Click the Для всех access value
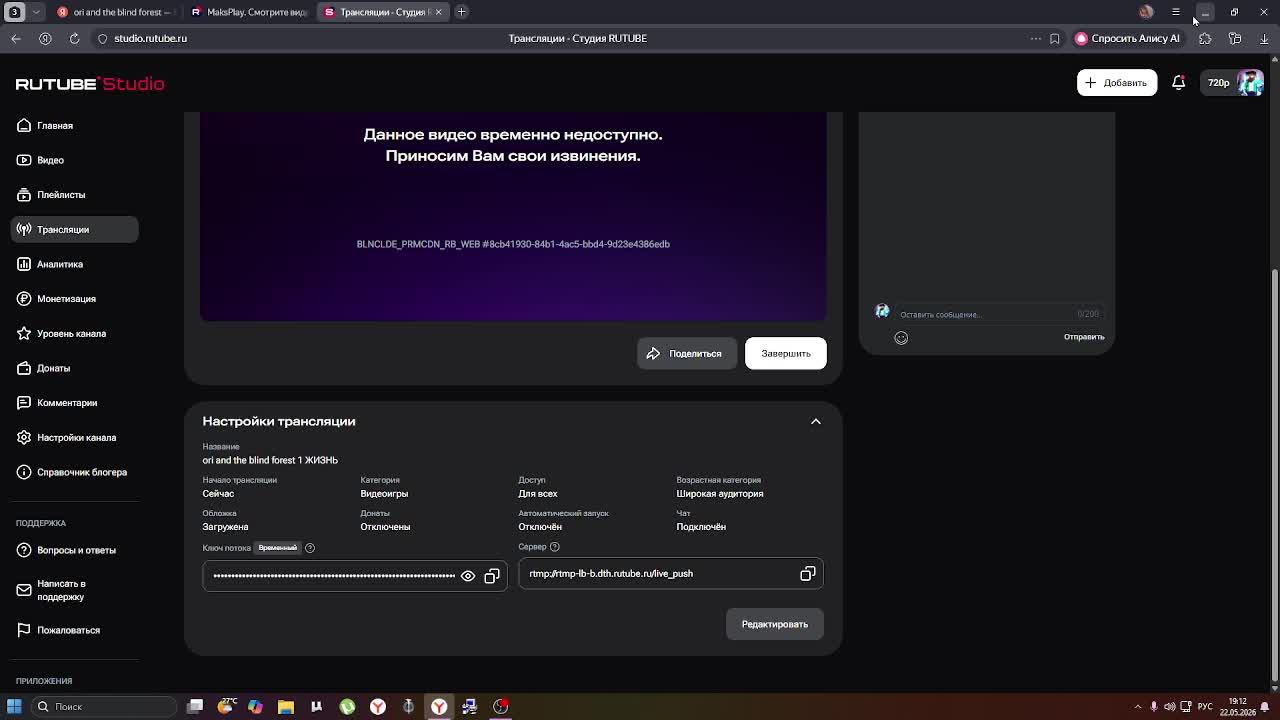The height and width of the screenshot is (720, 1280). click(x=538, y=494)
